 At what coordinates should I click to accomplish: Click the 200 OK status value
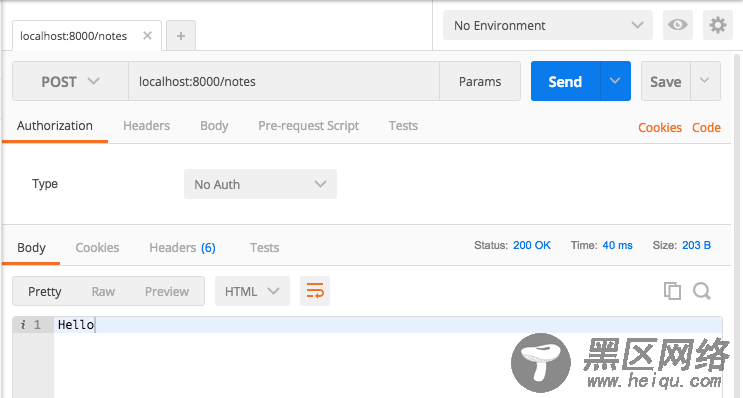tap(532, 245)
